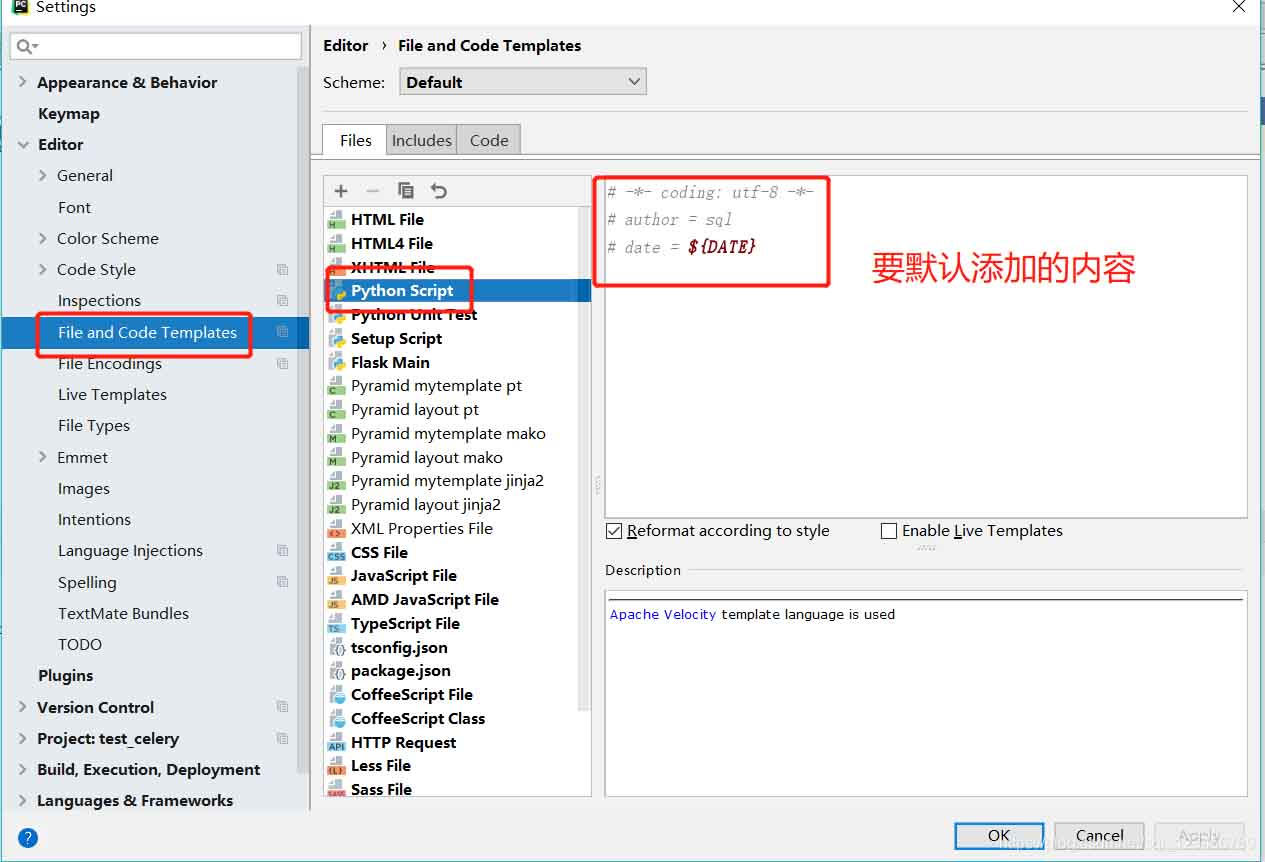The height and width of the screenshot is (862, 1265).
Task: Click the HTML4 File template icon
Action: pos(336,244)
